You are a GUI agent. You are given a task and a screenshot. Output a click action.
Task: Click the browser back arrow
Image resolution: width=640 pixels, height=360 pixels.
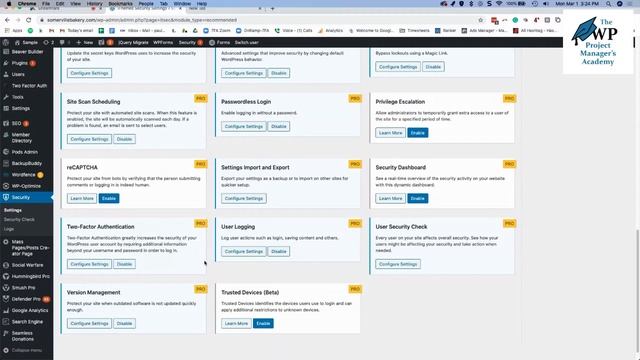tap(7, 20)
